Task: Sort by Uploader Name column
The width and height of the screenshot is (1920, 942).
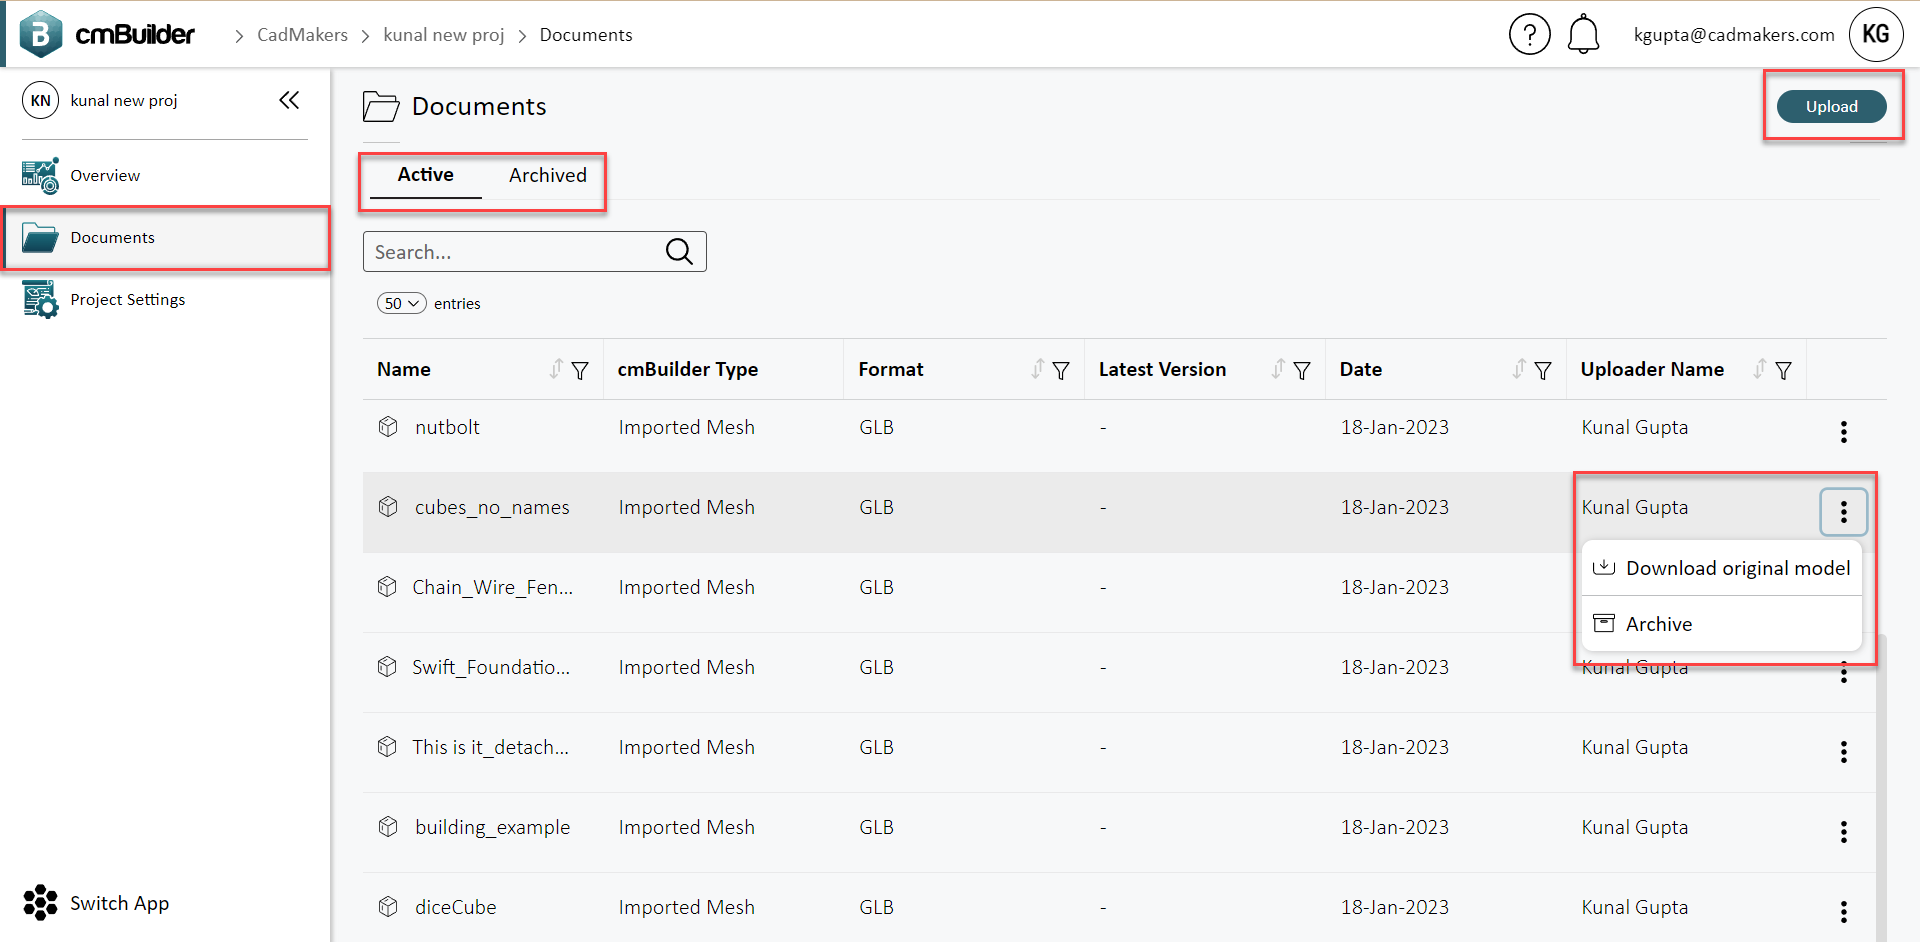Action: pyautogui.click(x=1760, y=369)
